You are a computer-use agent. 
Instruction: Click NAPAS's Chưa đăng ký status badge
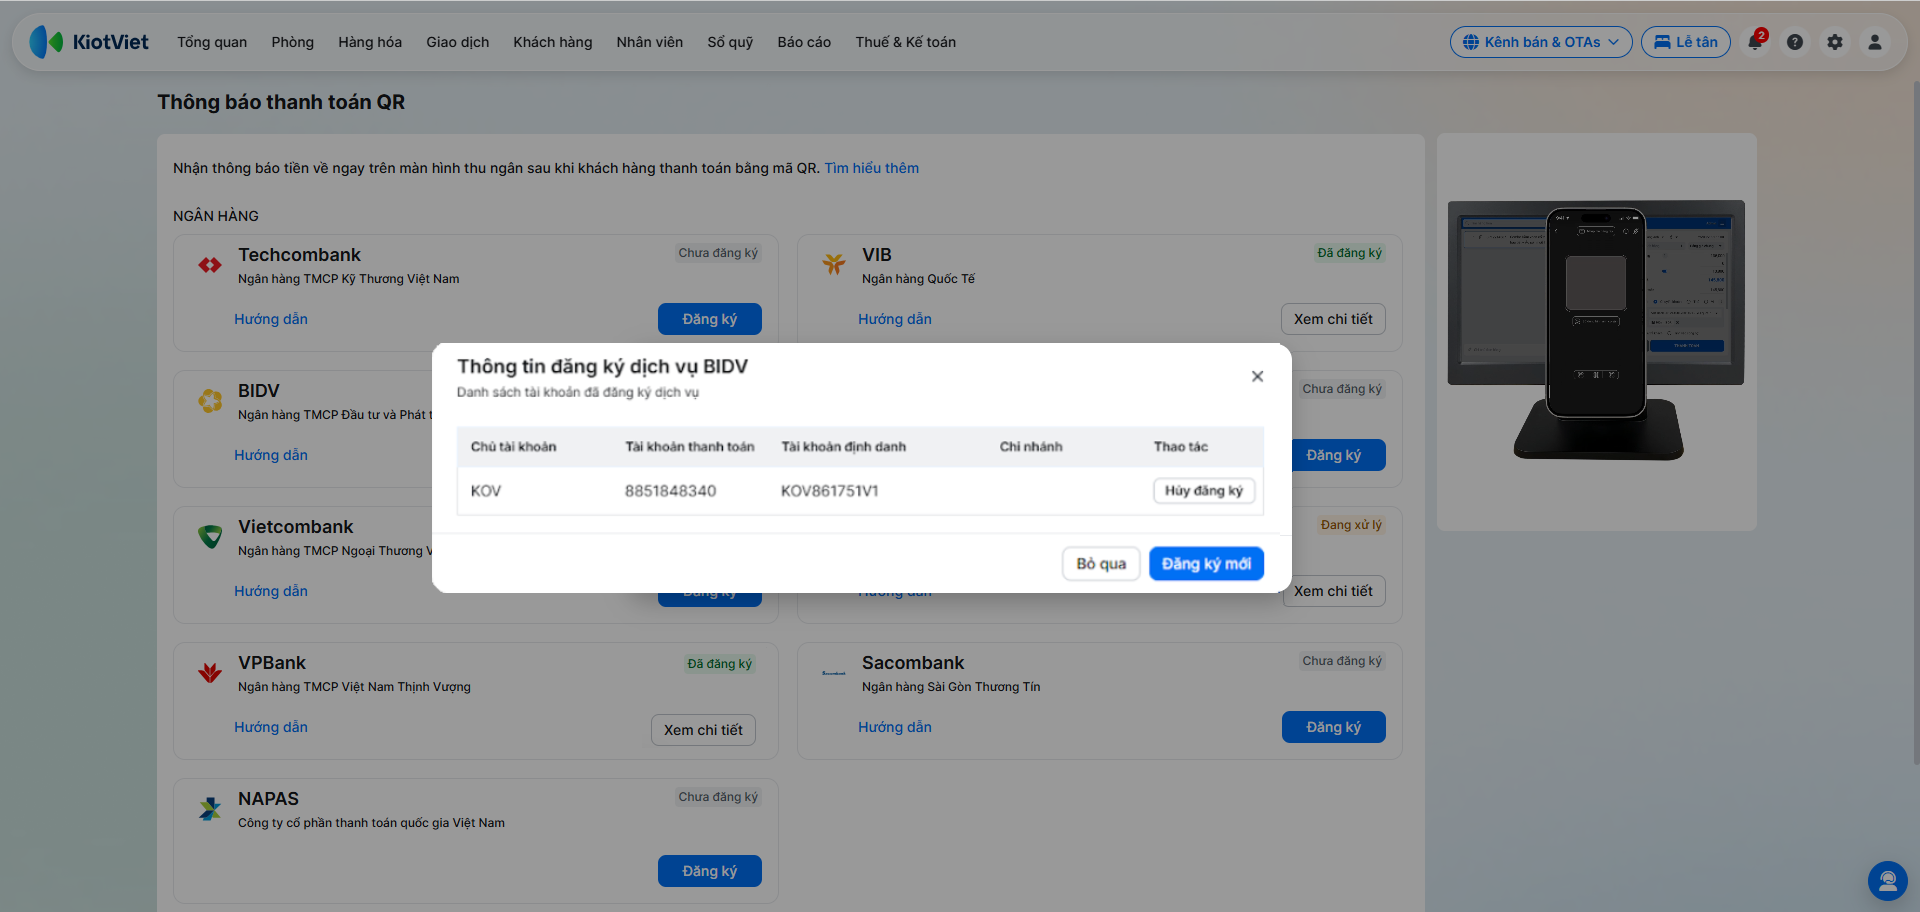coord(718,797)
